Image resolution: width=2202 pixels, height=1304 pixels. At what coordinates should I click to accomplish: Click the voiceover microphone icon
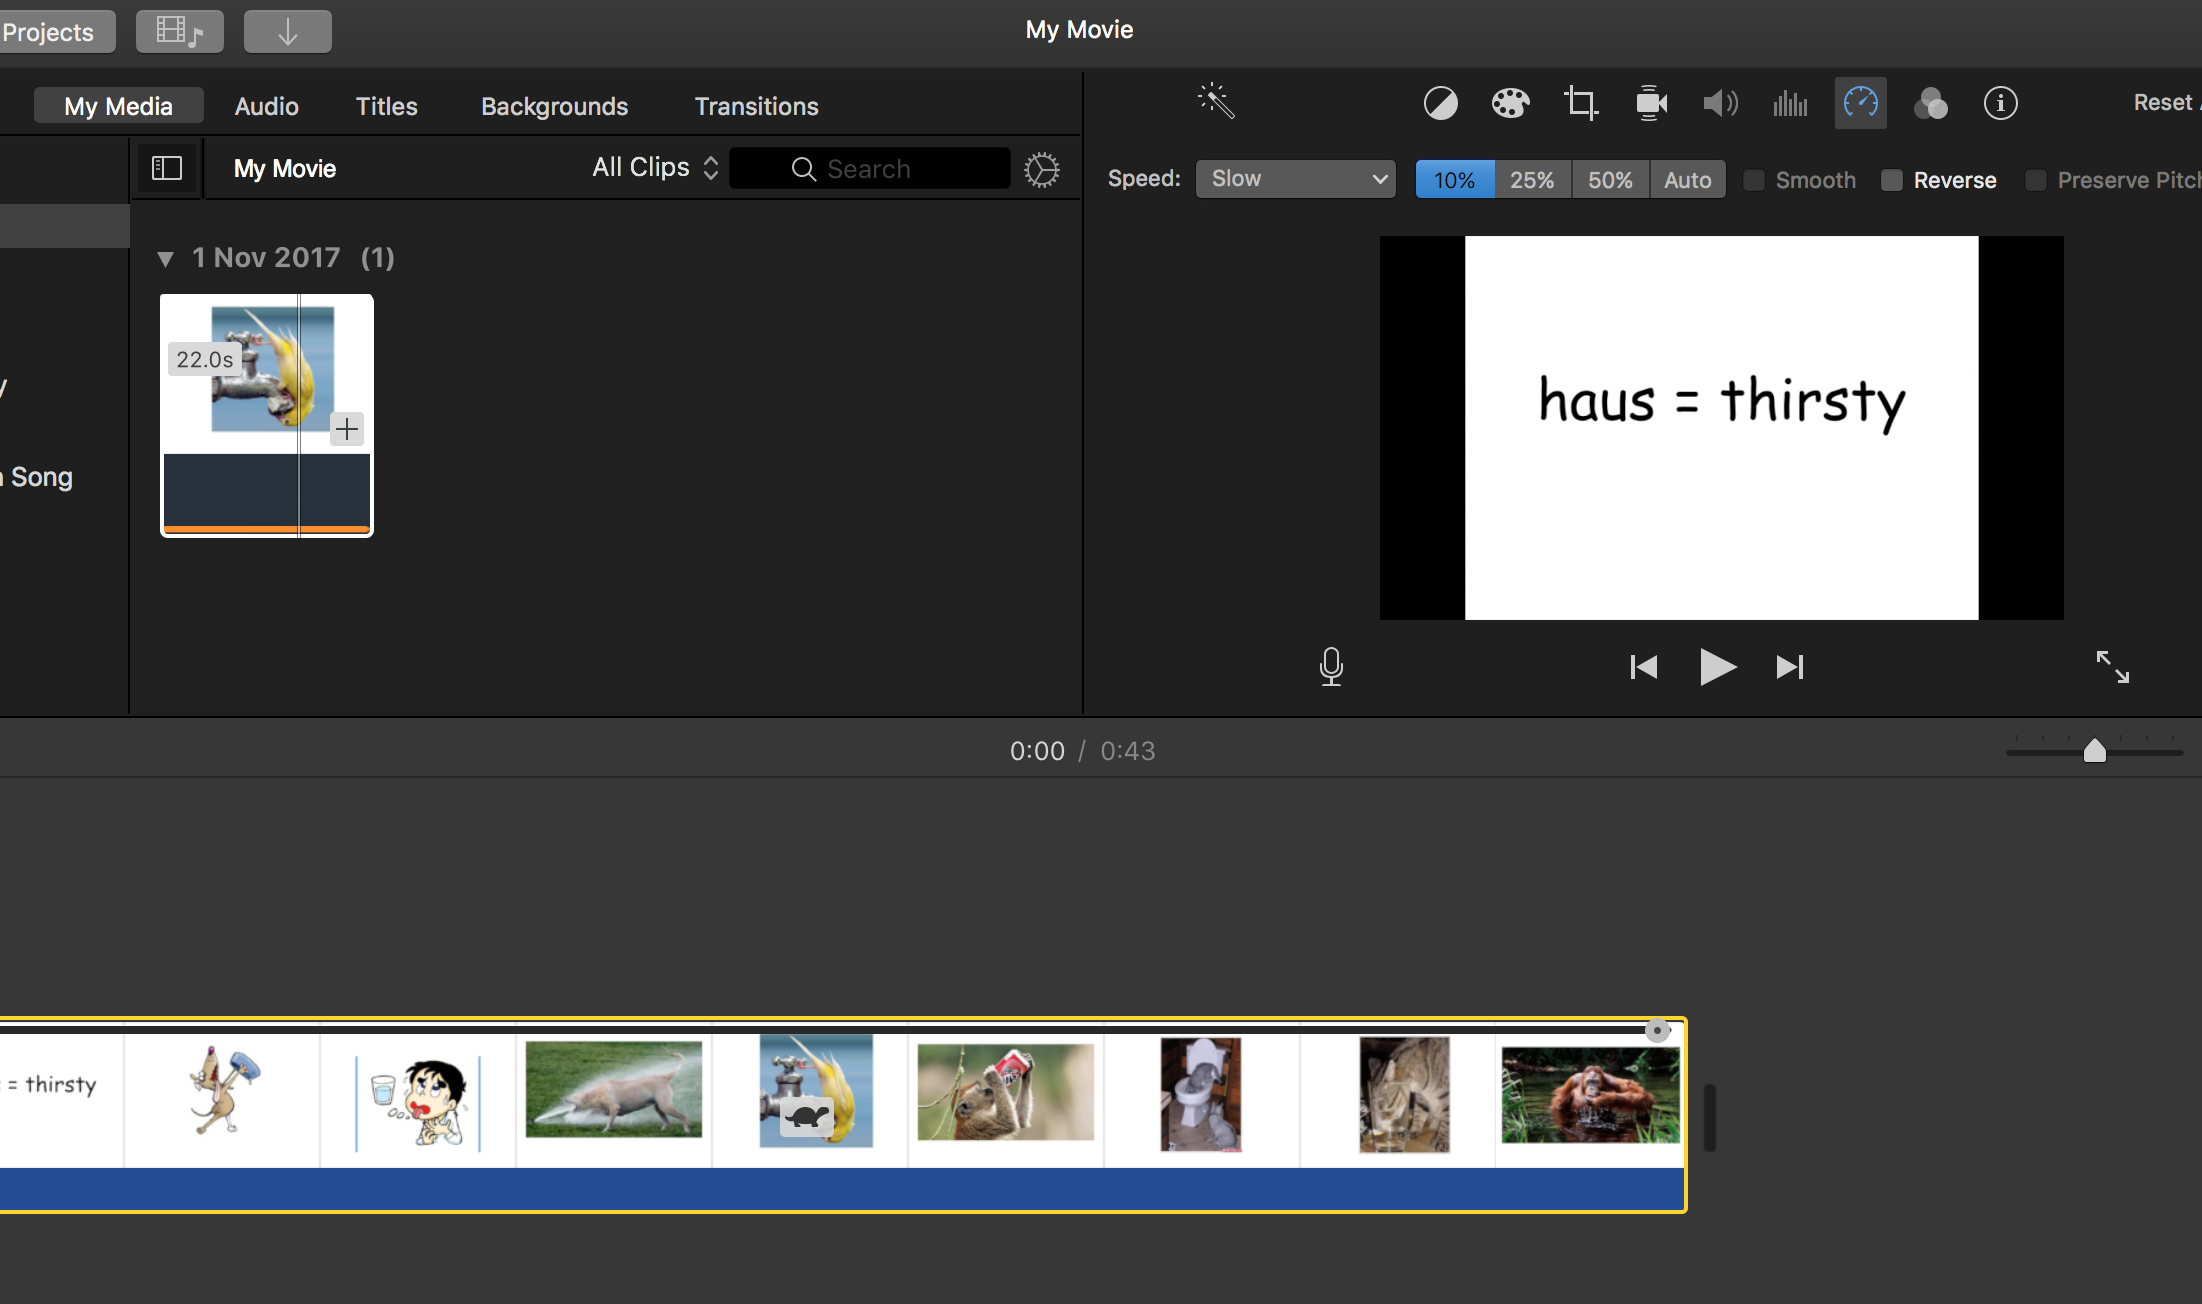(1331, 666)
